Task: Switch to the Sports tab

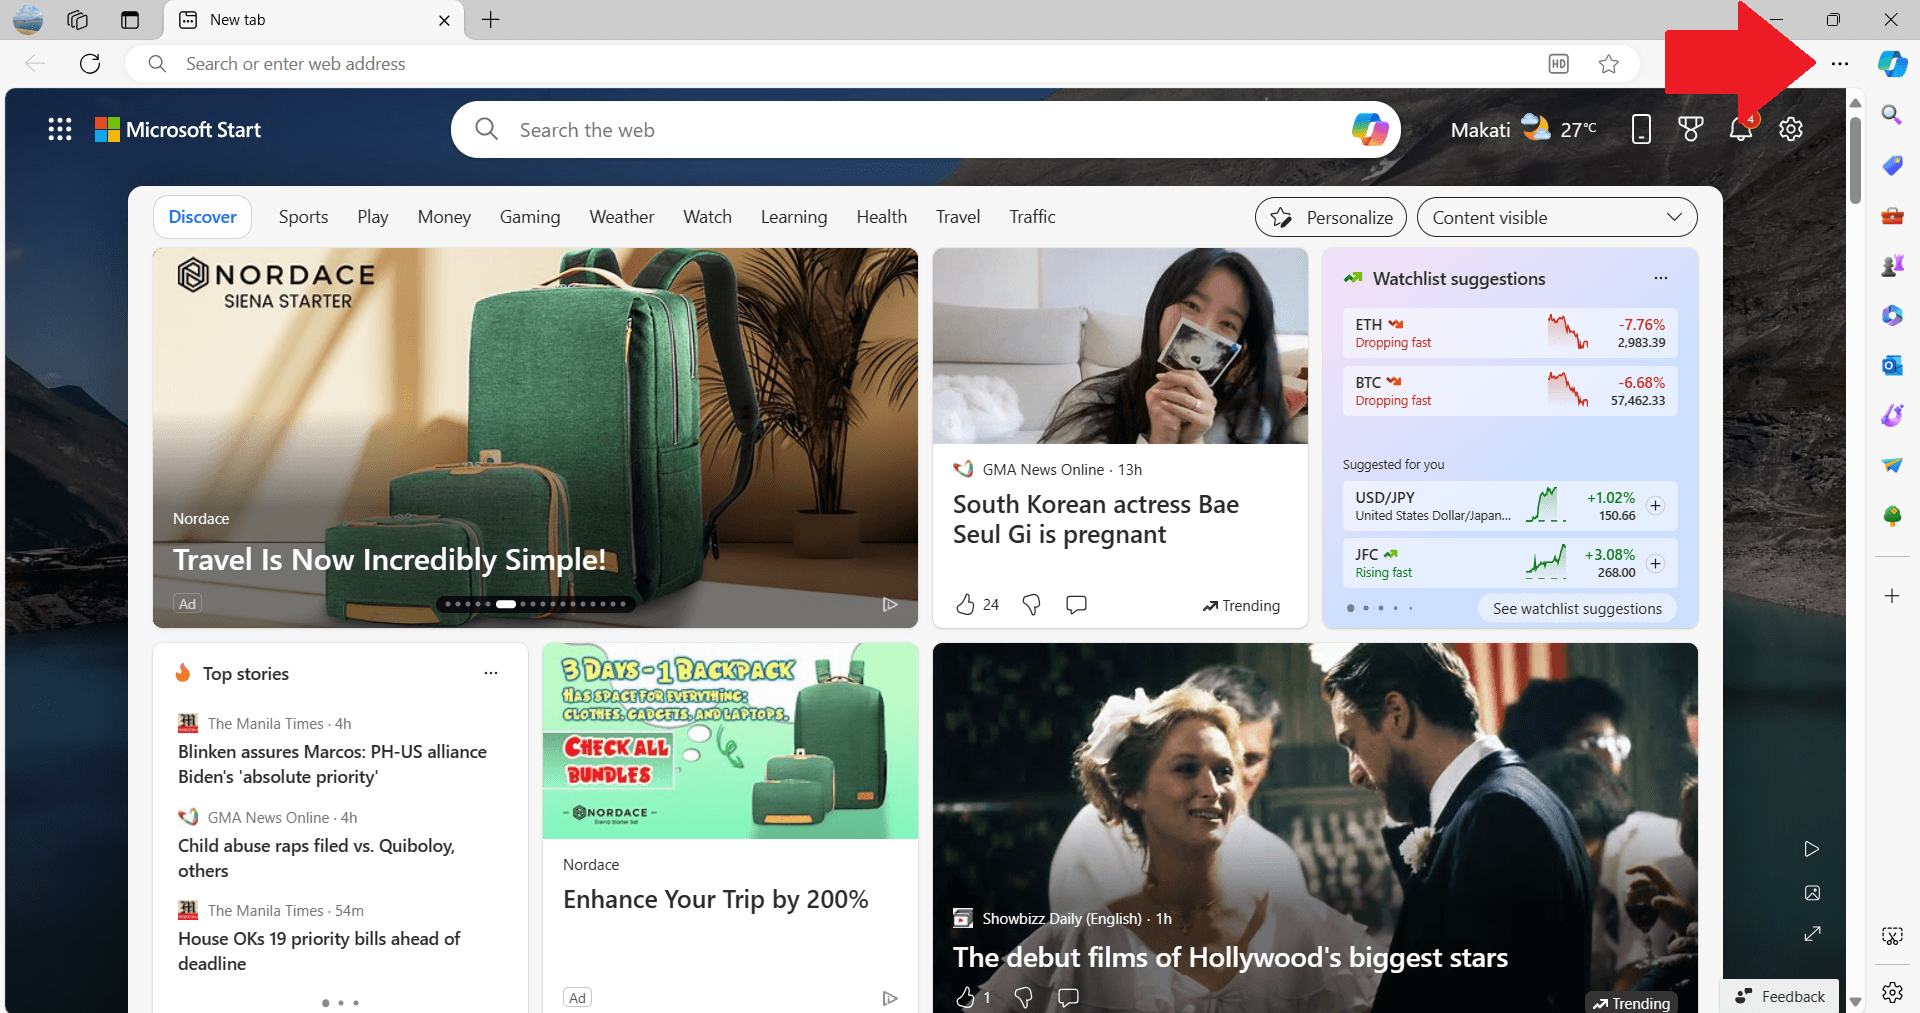Action: tap(303, 217)
